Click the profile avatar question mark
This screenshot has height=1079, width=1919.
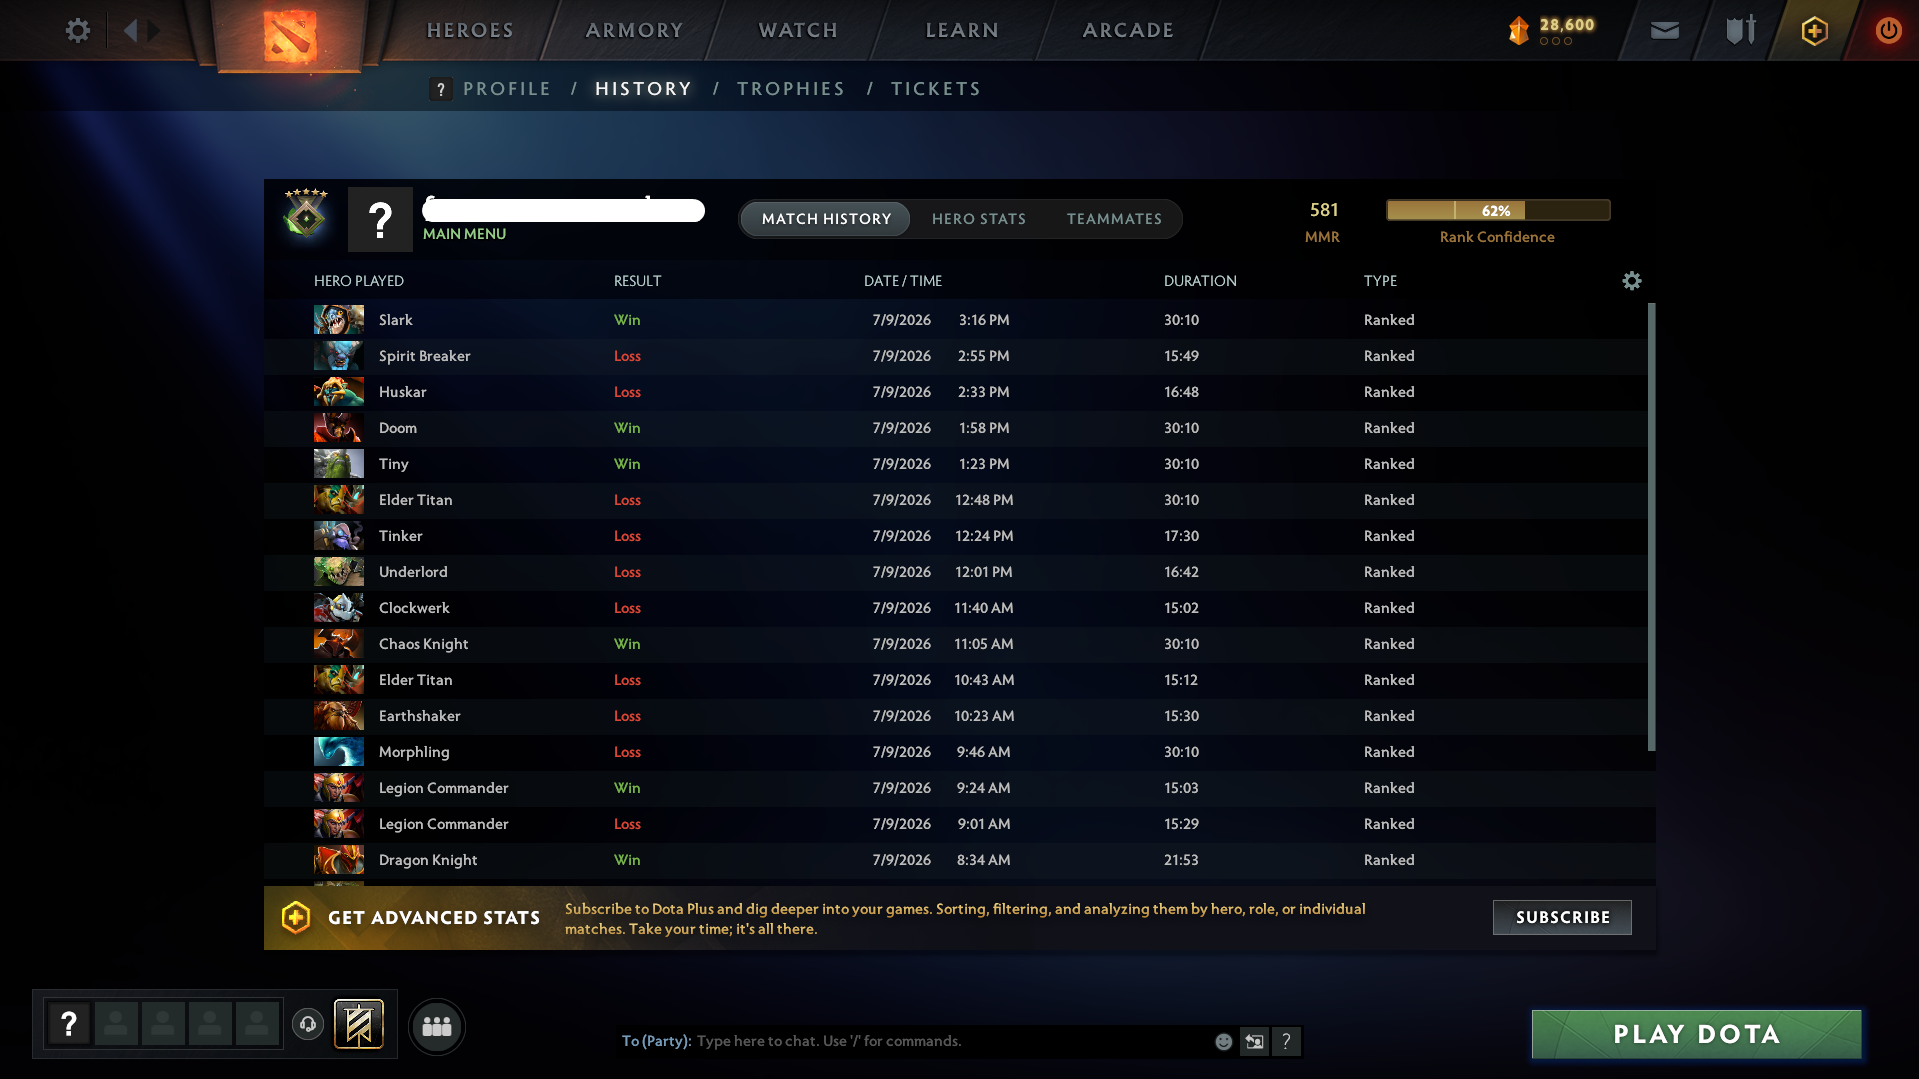[x=380, y=219]
